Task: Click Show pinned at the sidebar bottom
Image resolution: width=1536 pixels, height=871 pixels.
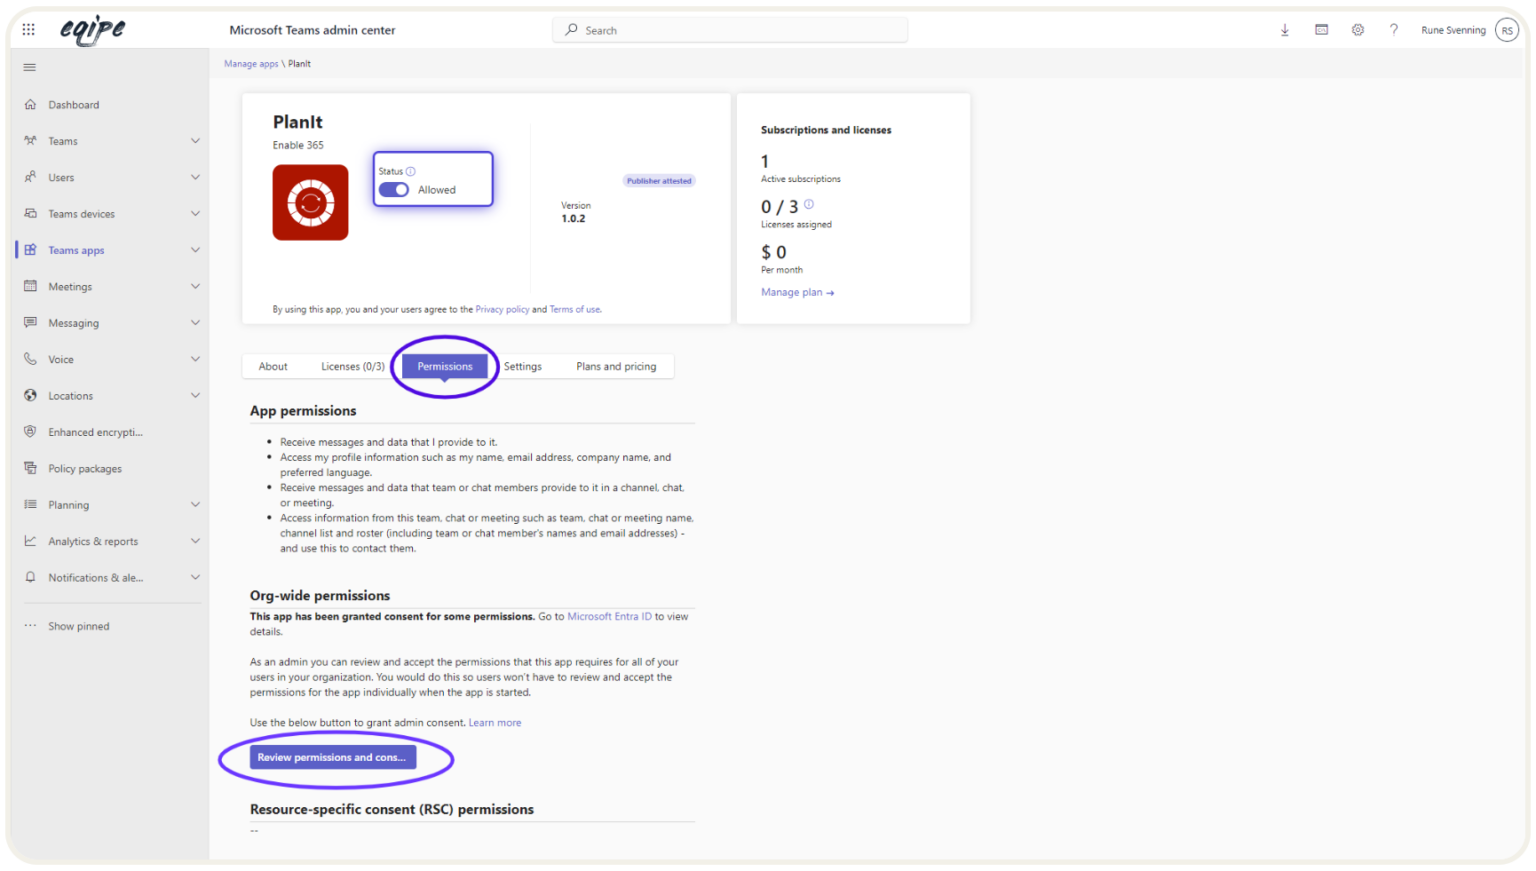Action: click(78, 626)
